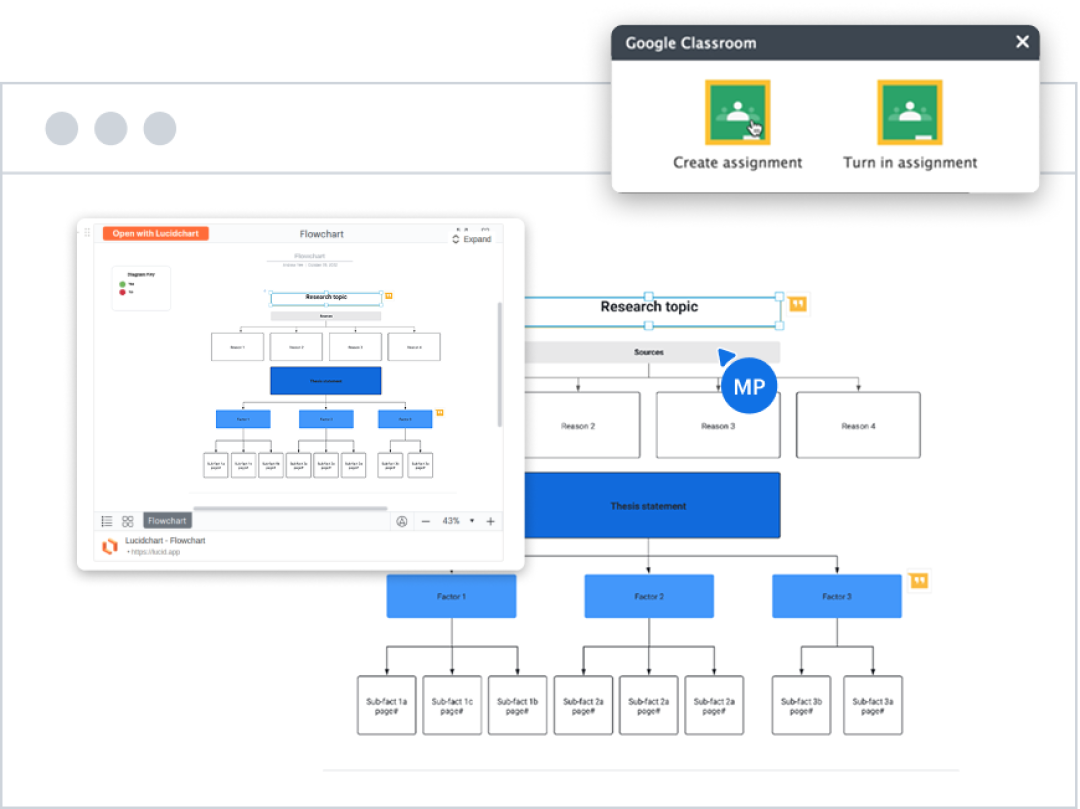1080x809 pixels.
Task: Click the accessibility icon near zoom controls
Action: point(402,521)
